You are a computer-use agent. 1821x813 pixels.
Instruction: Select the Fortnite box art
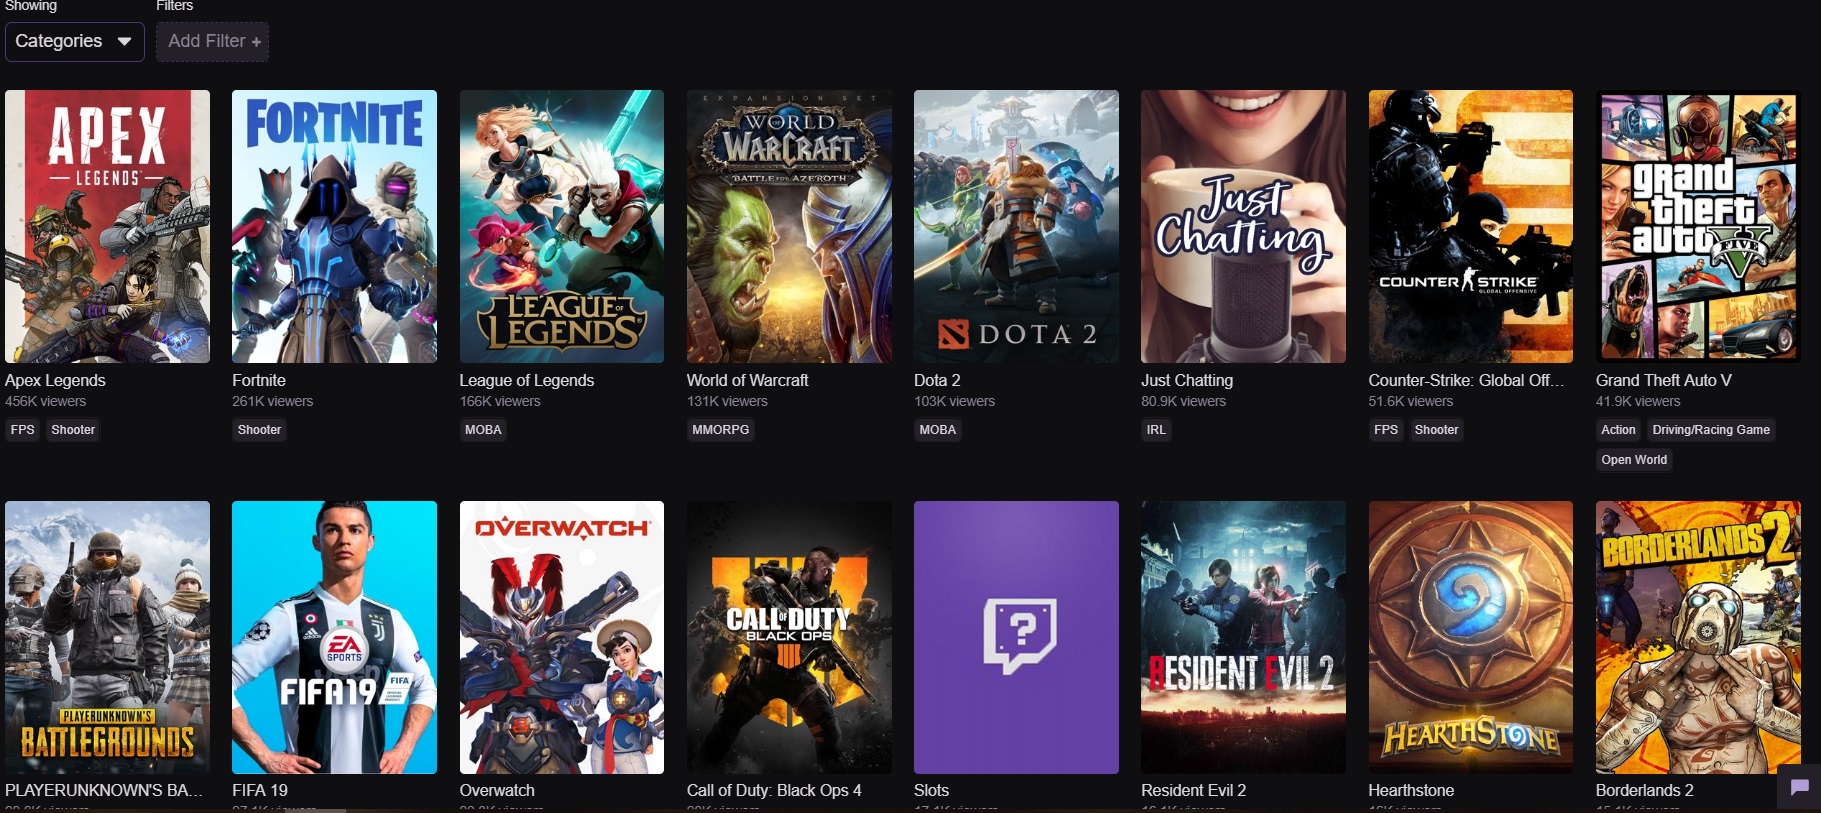(334, 226)
